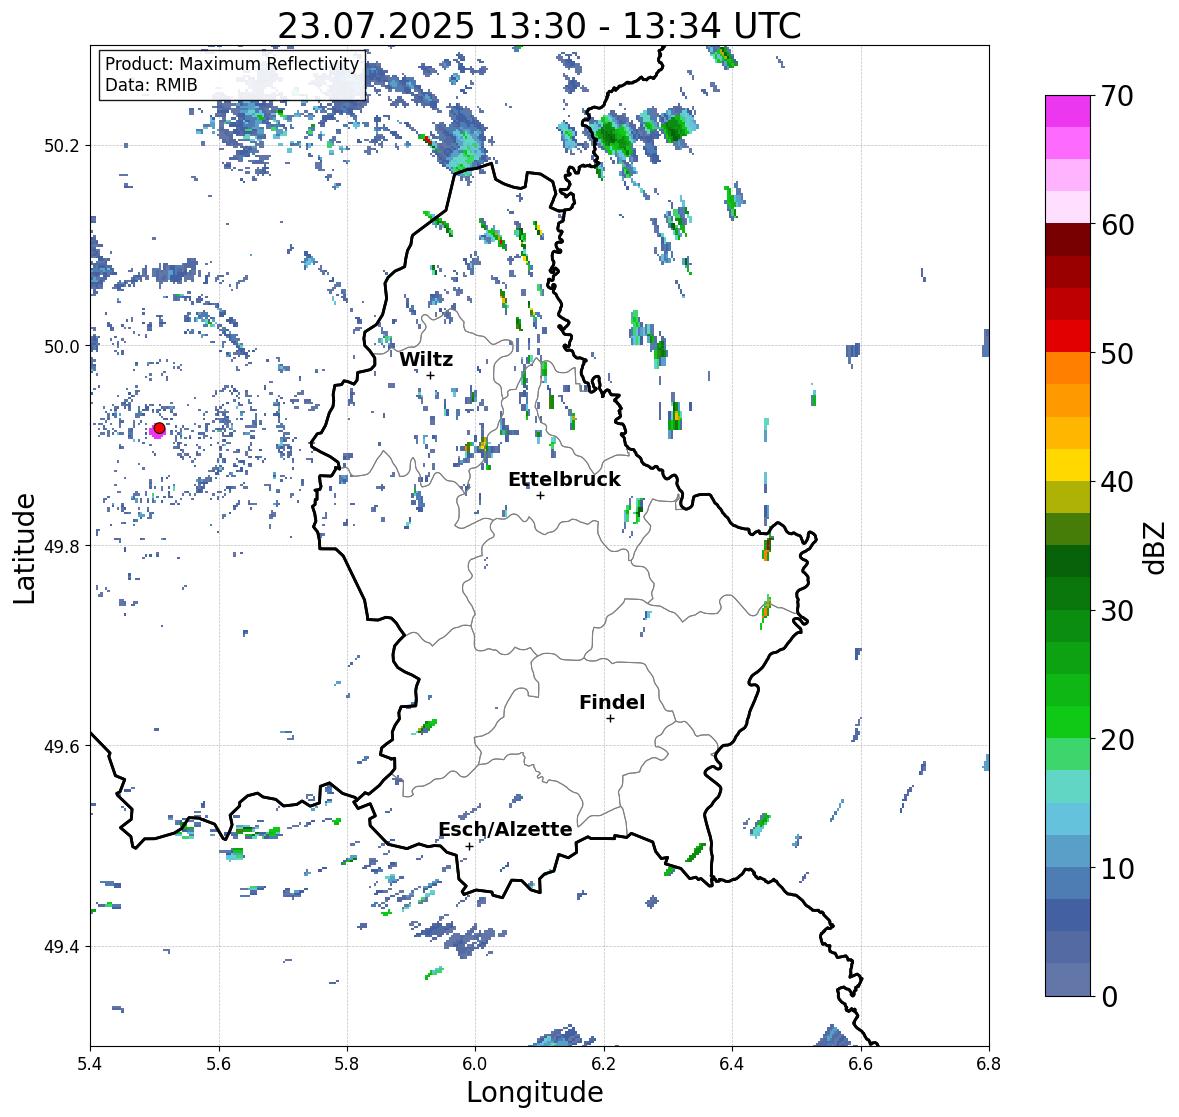Click the 30 tick on colorbar

(1116, 611)
